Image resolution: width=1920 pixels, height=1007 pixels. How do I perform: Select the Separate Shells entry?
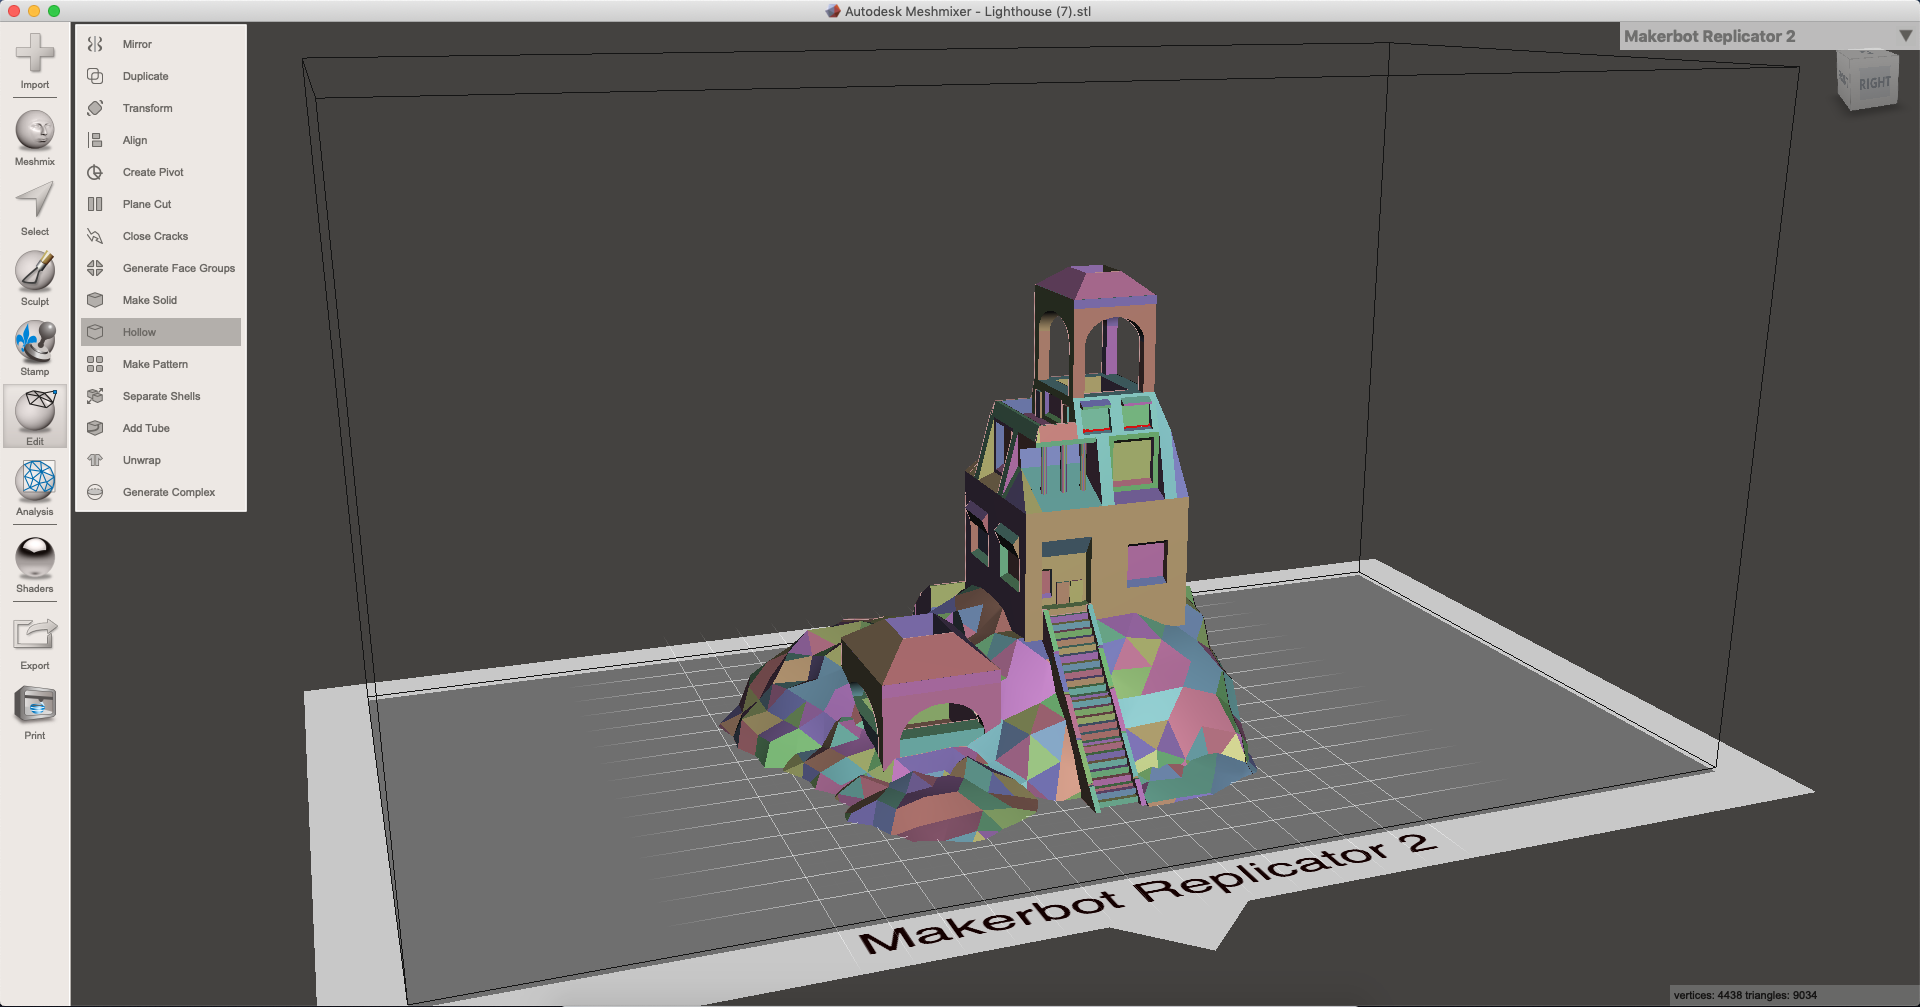pyautogui.click(x=161, y=396)
